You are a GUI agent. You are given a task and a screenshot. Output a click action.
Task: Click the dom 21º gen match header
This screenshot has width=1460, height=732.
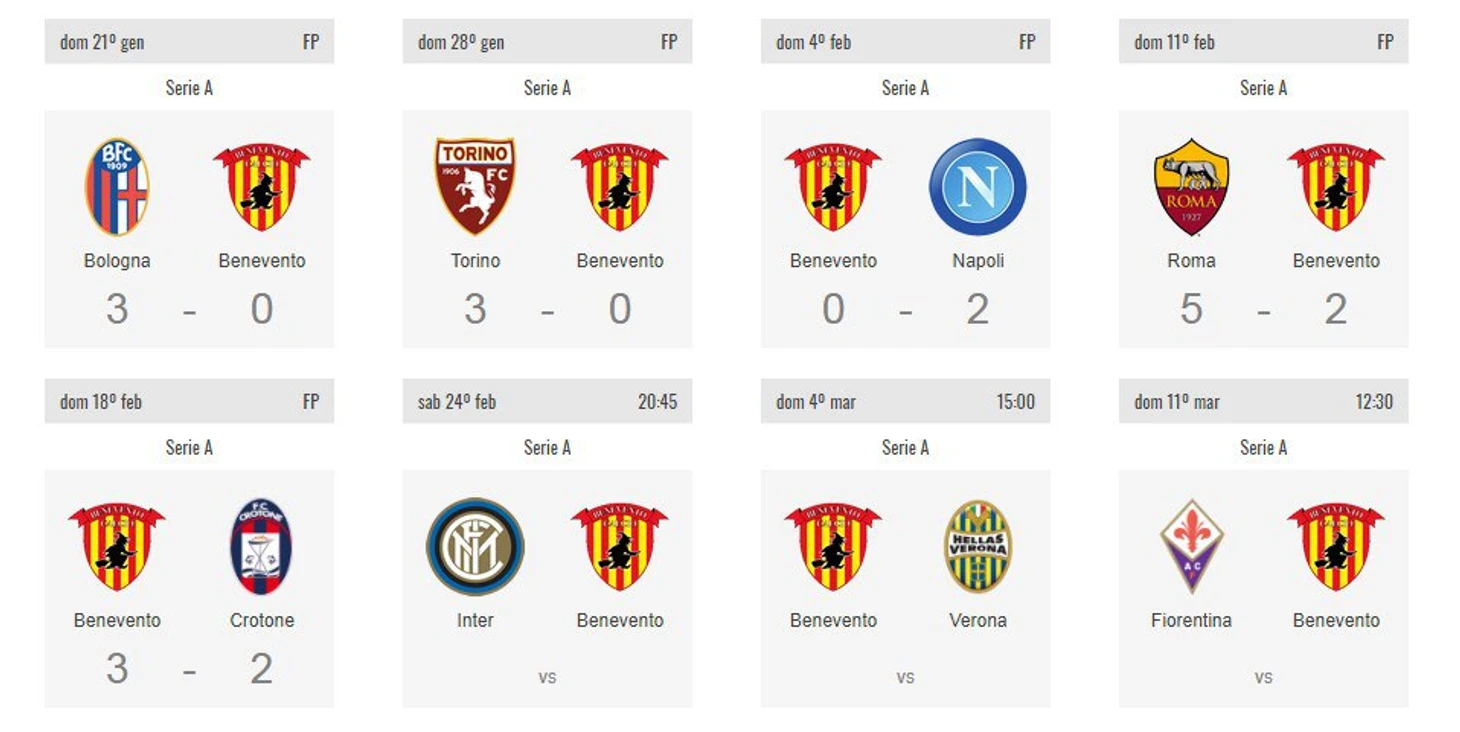[189, 41]
